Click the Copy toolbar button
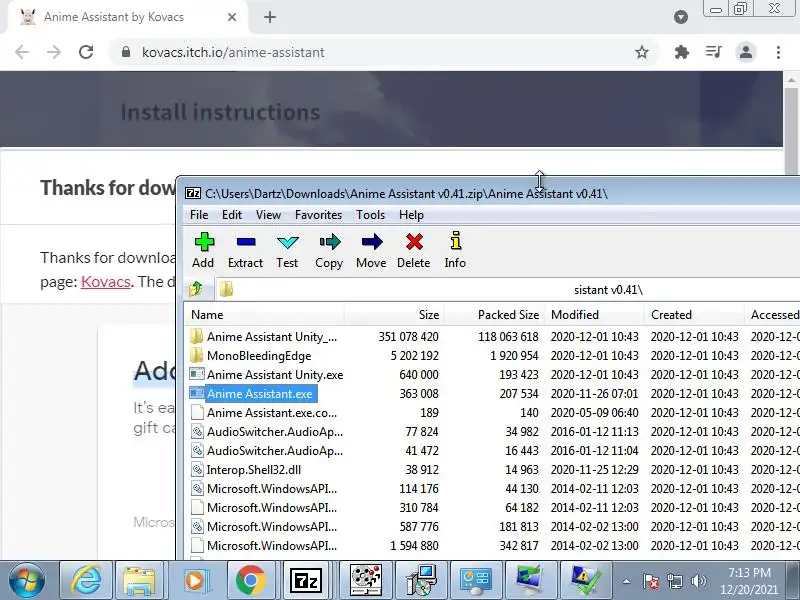800x600 pixels. click(329, 250)
